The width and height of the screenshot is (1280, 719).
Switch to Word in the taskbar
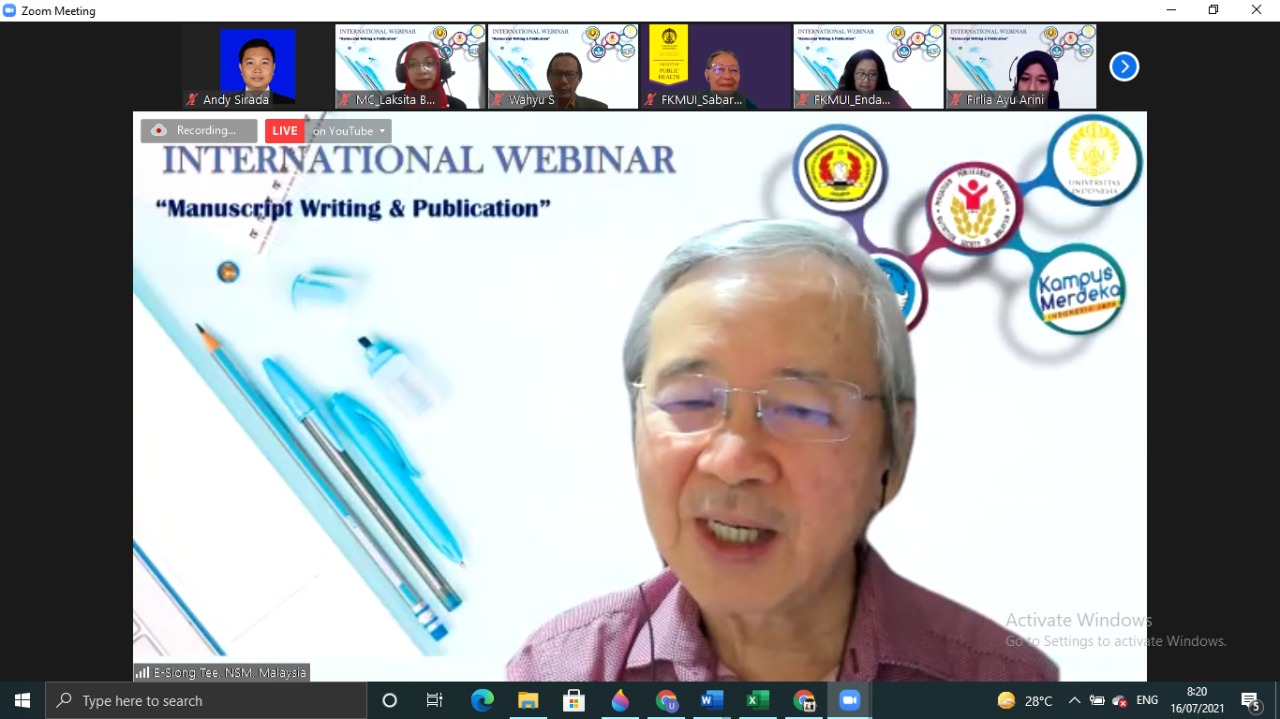[712, 700]
